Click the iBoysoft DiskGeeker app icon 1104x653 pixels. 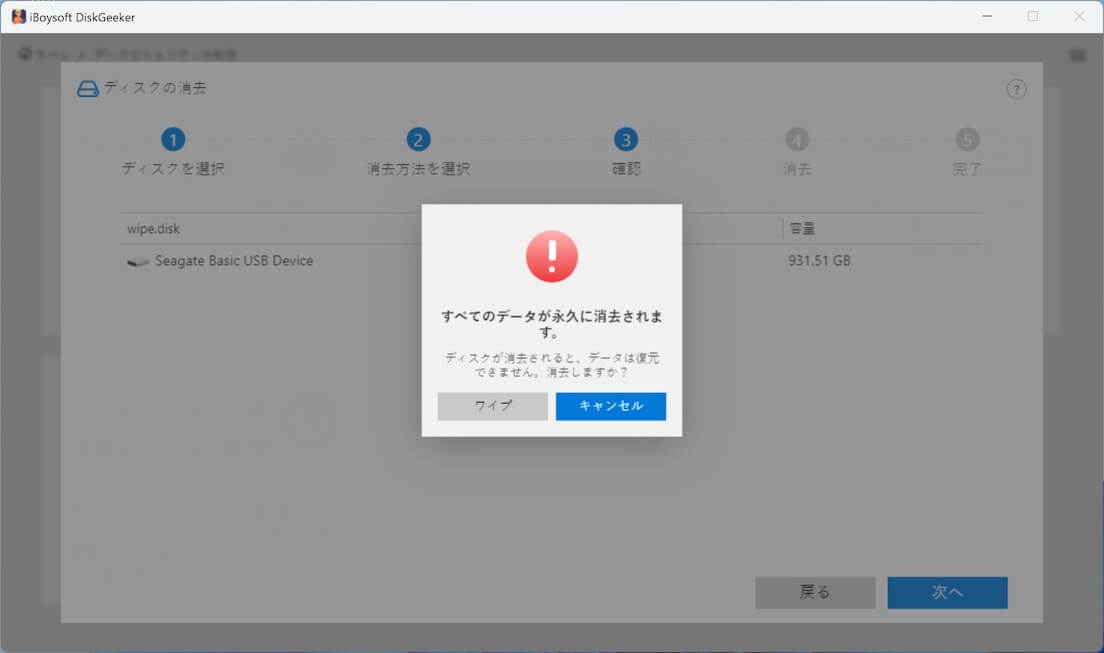pyautogui.click(x=19, y=16)
